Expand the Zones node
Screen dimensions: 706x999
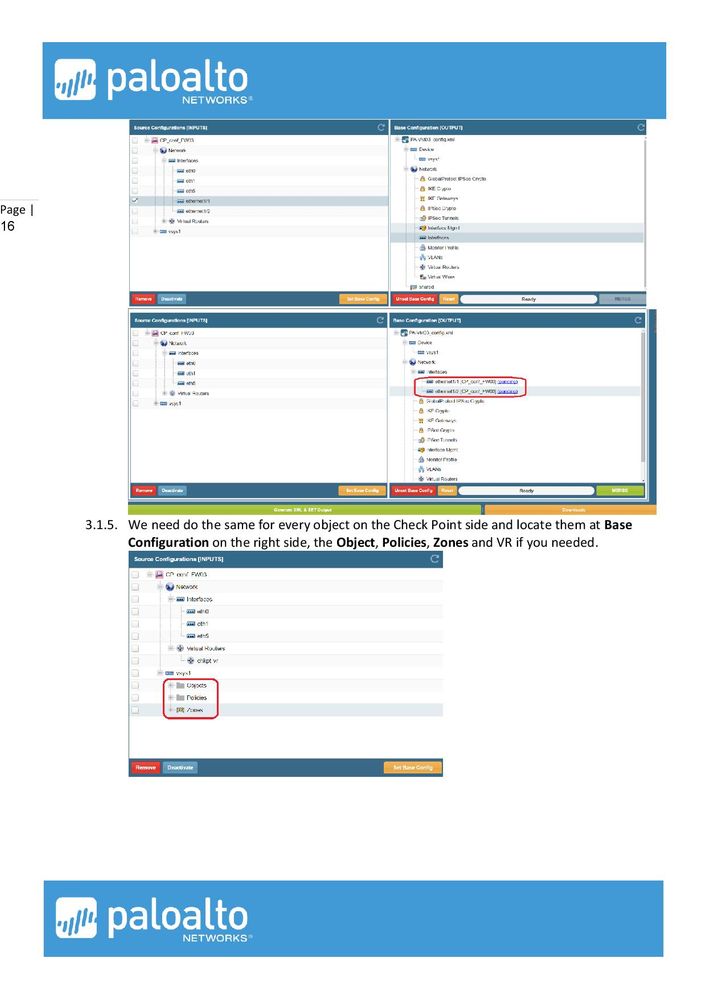pos(170,710)
